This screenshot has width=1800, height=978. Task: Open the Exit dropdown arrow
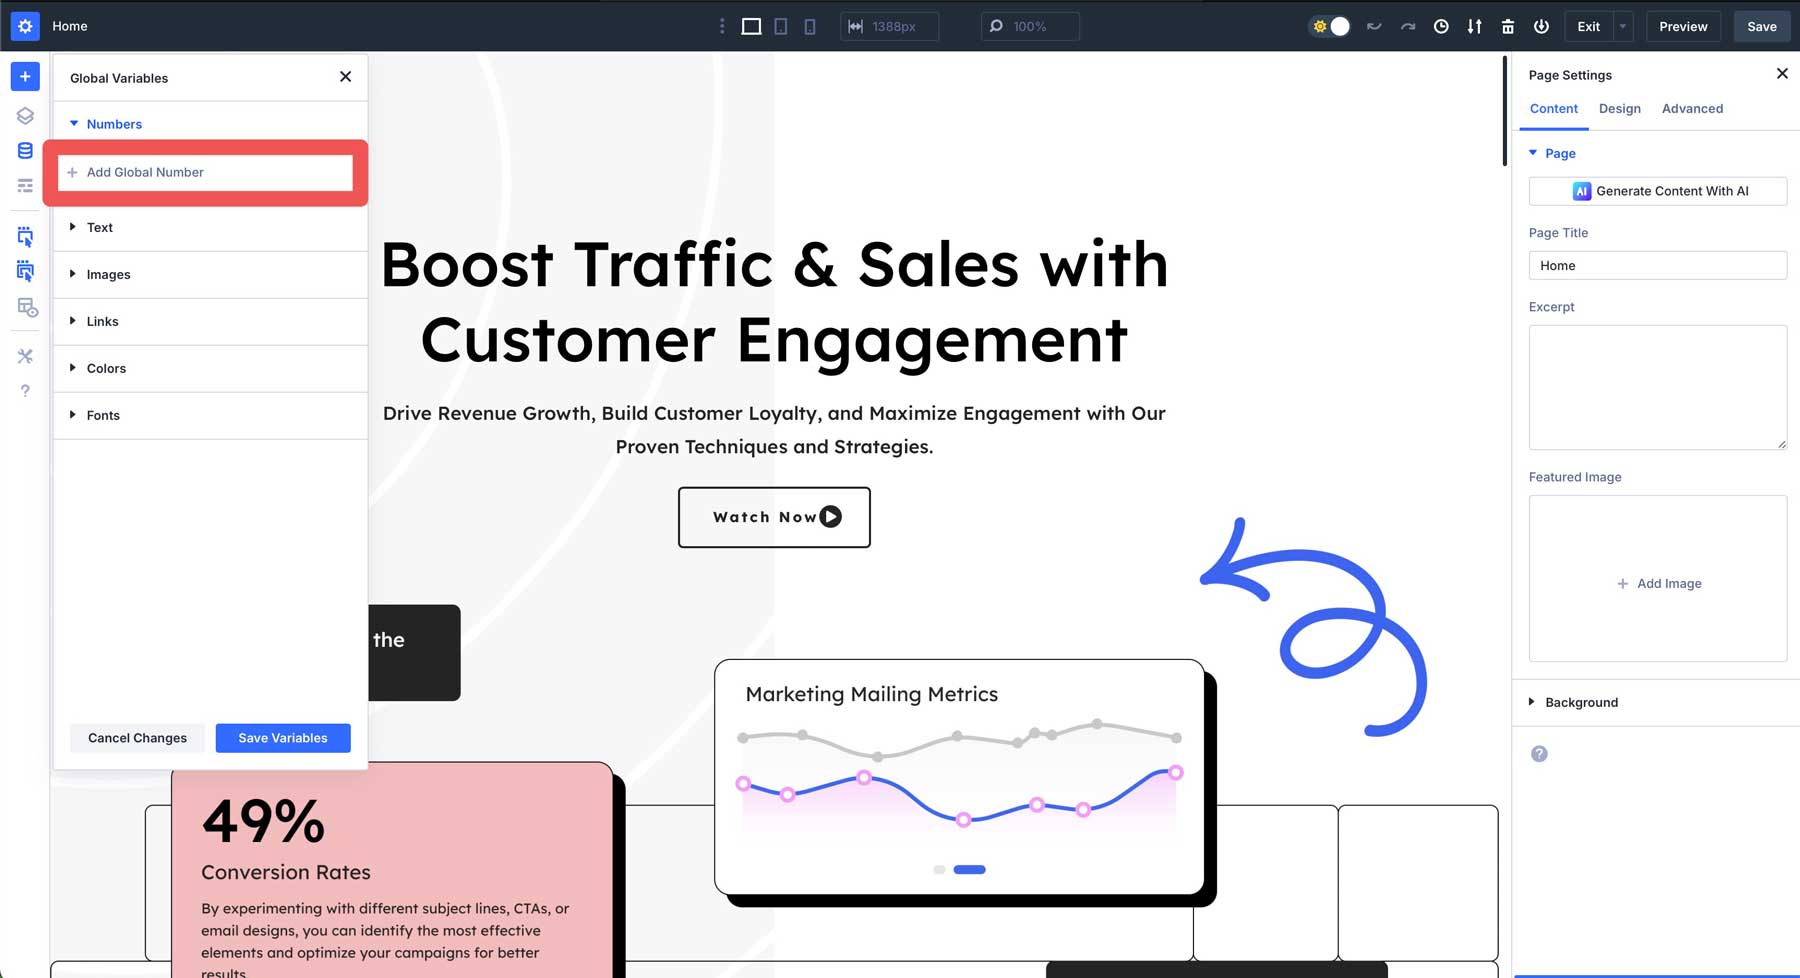[x=1622, y=26]
